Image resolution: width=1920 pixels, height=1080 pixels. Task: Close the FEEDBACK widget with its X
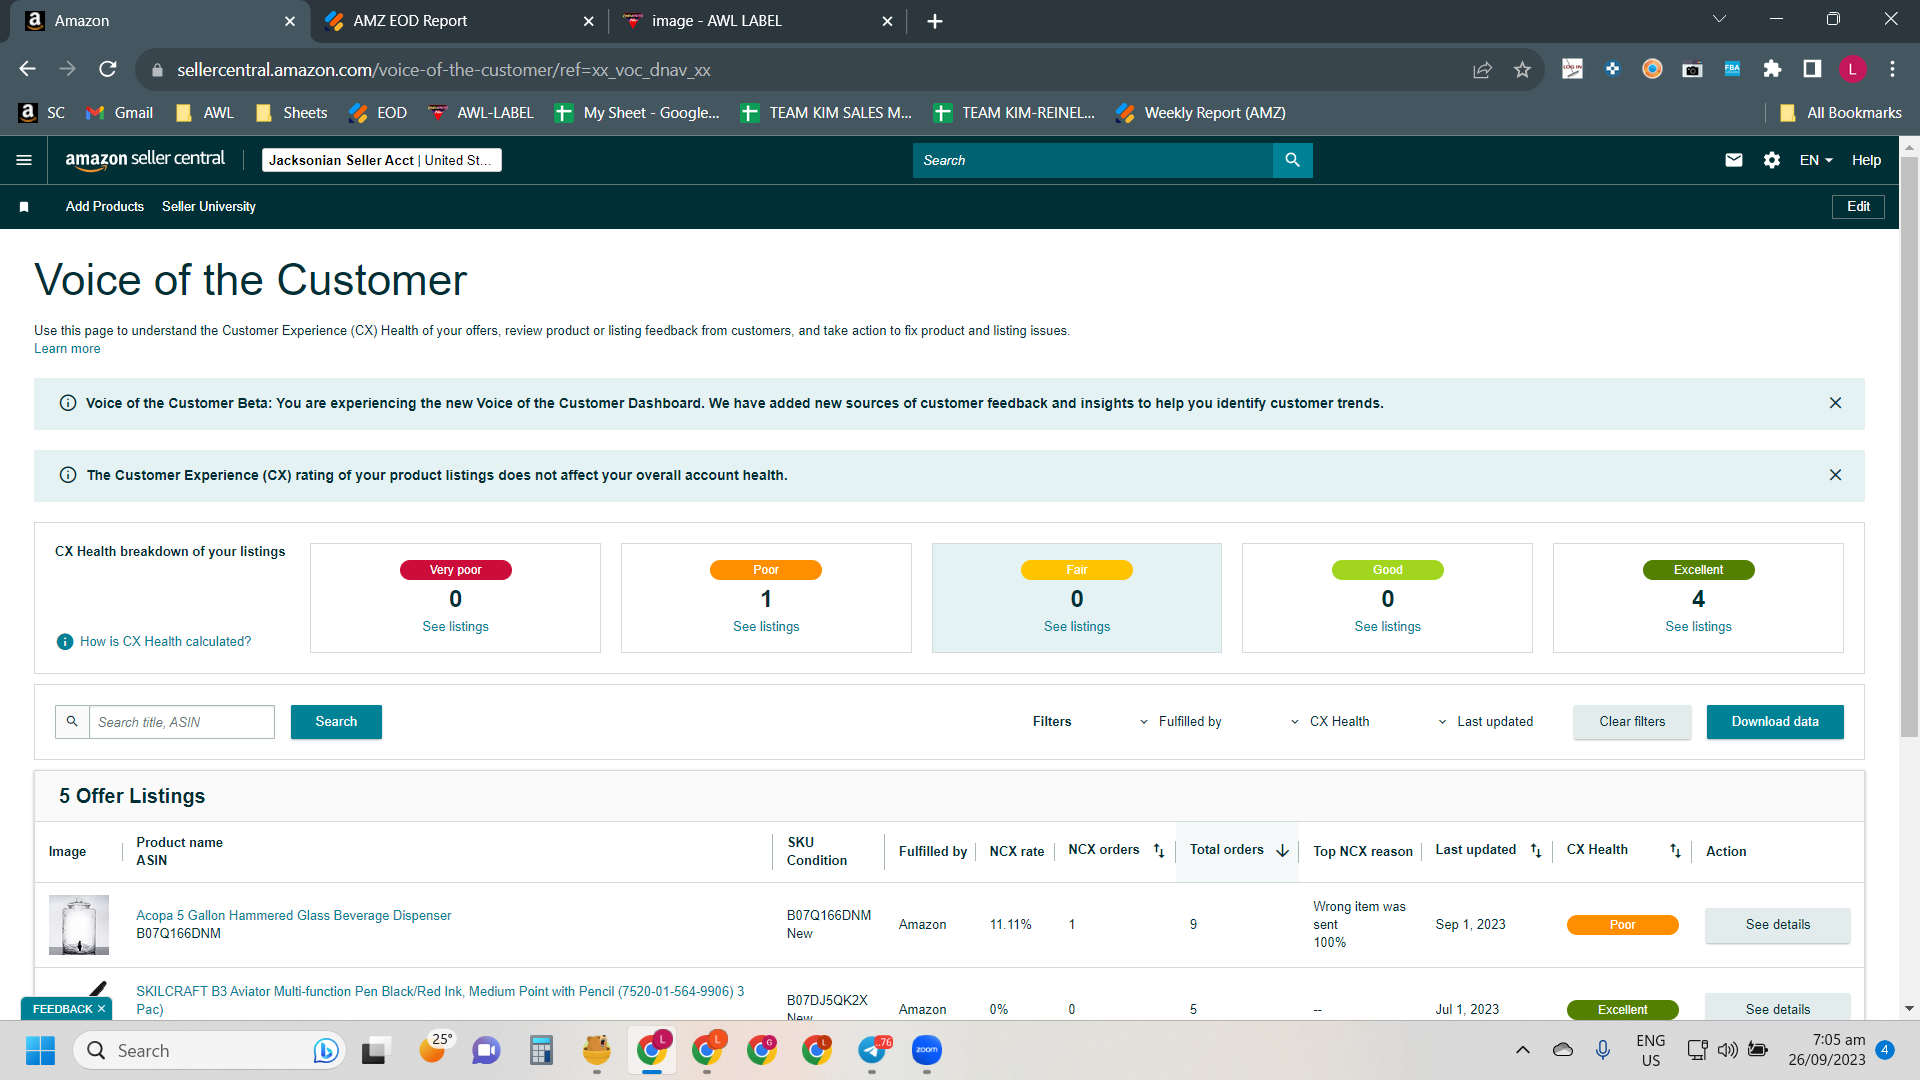tap(101, 1009)
